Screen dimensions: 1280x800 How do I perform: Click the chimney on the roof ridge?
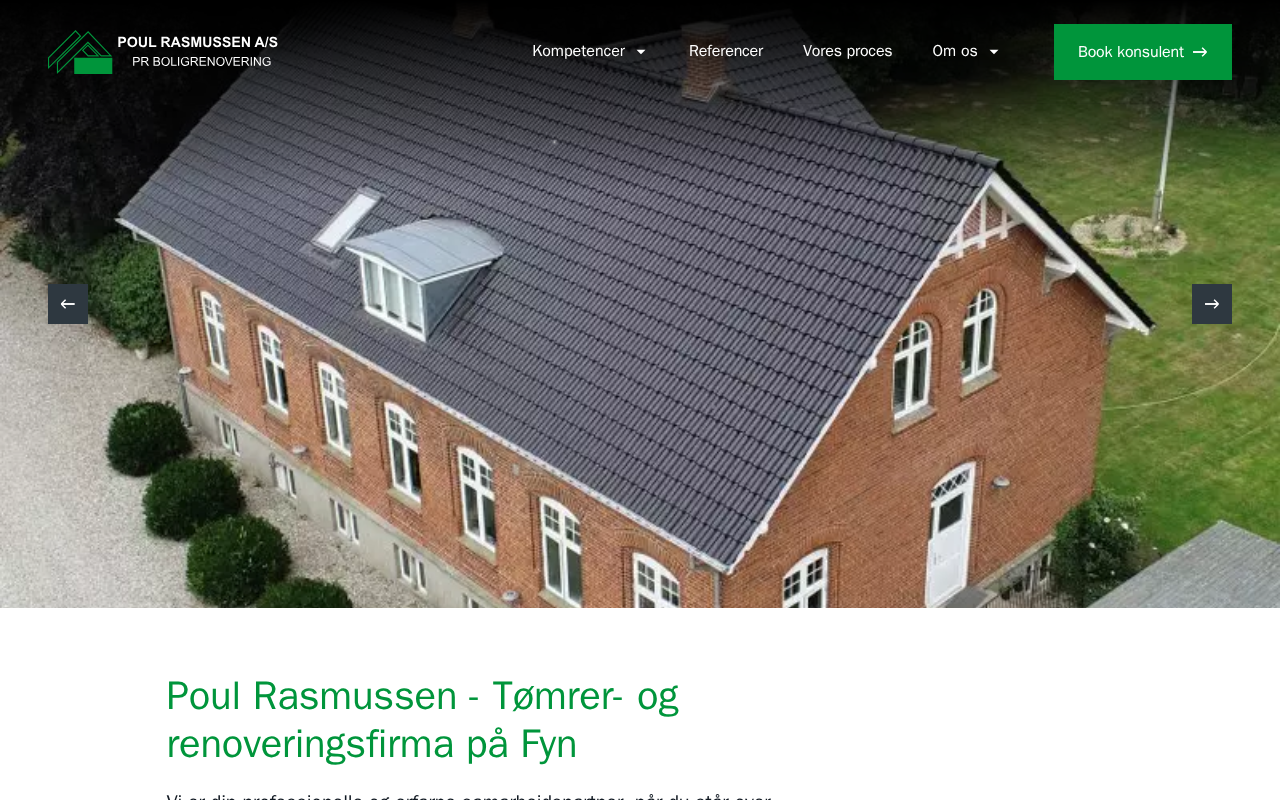[705, 62]
